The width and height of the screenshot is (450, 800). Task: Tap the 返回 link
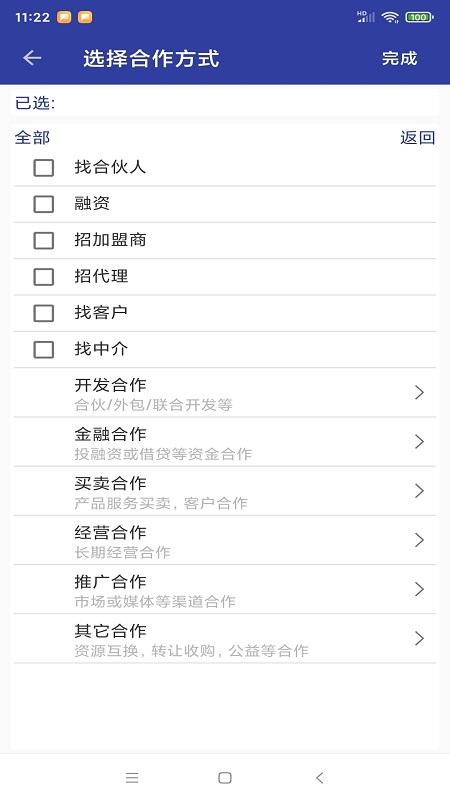(x=417, y=138)
